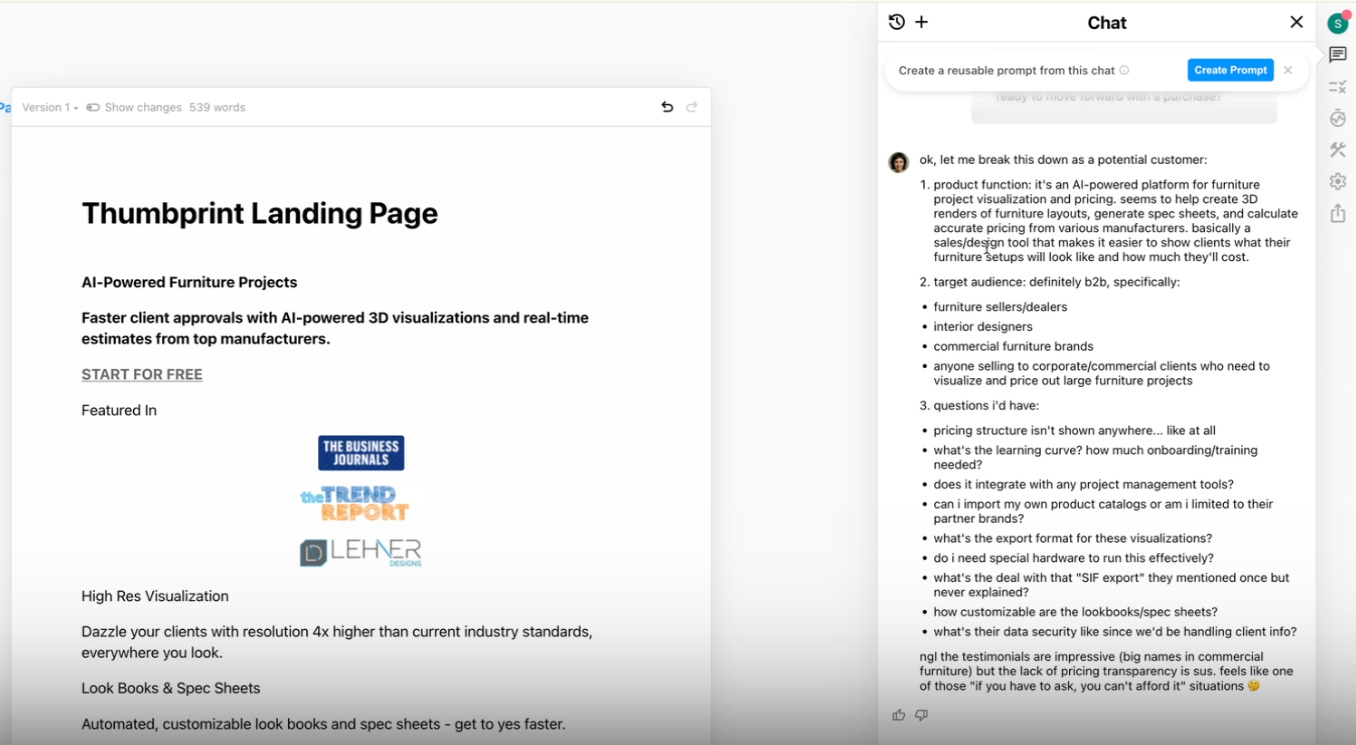Click the Chat panel title
Image resolution: width=1356 pixels, height=745 pixels.
click(1107, 23)
